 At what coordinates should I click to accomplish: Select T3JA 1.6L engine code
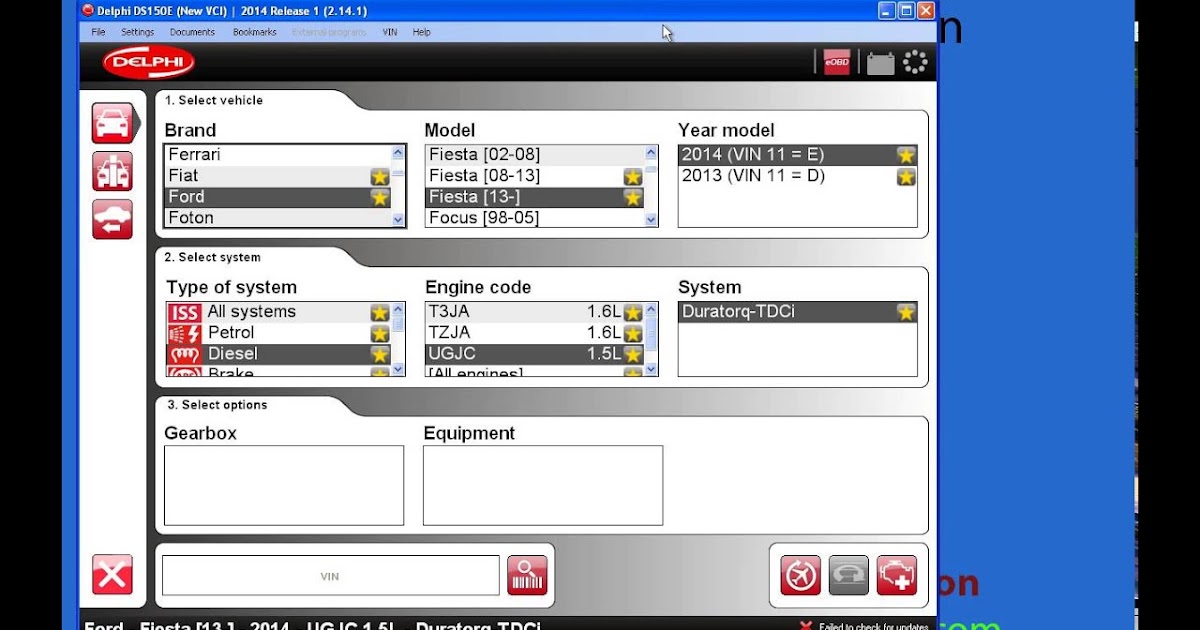(x=534, y=312)
